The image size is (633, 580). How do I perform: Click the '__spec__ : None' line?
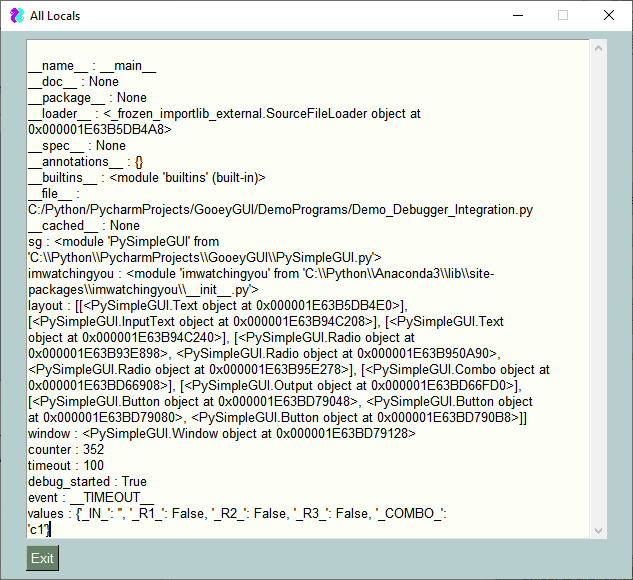coord(77,146)
